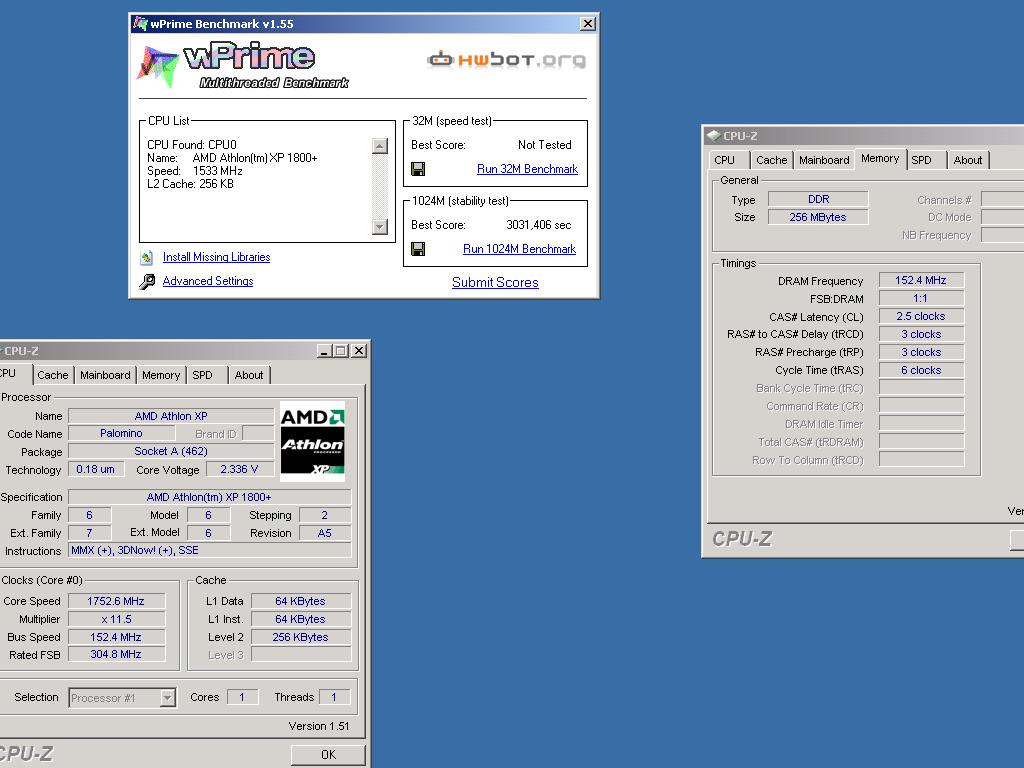This screenshot has width=1024, height=768.
Task: Close the left CPU-Z window
Action: click(359, 351)
